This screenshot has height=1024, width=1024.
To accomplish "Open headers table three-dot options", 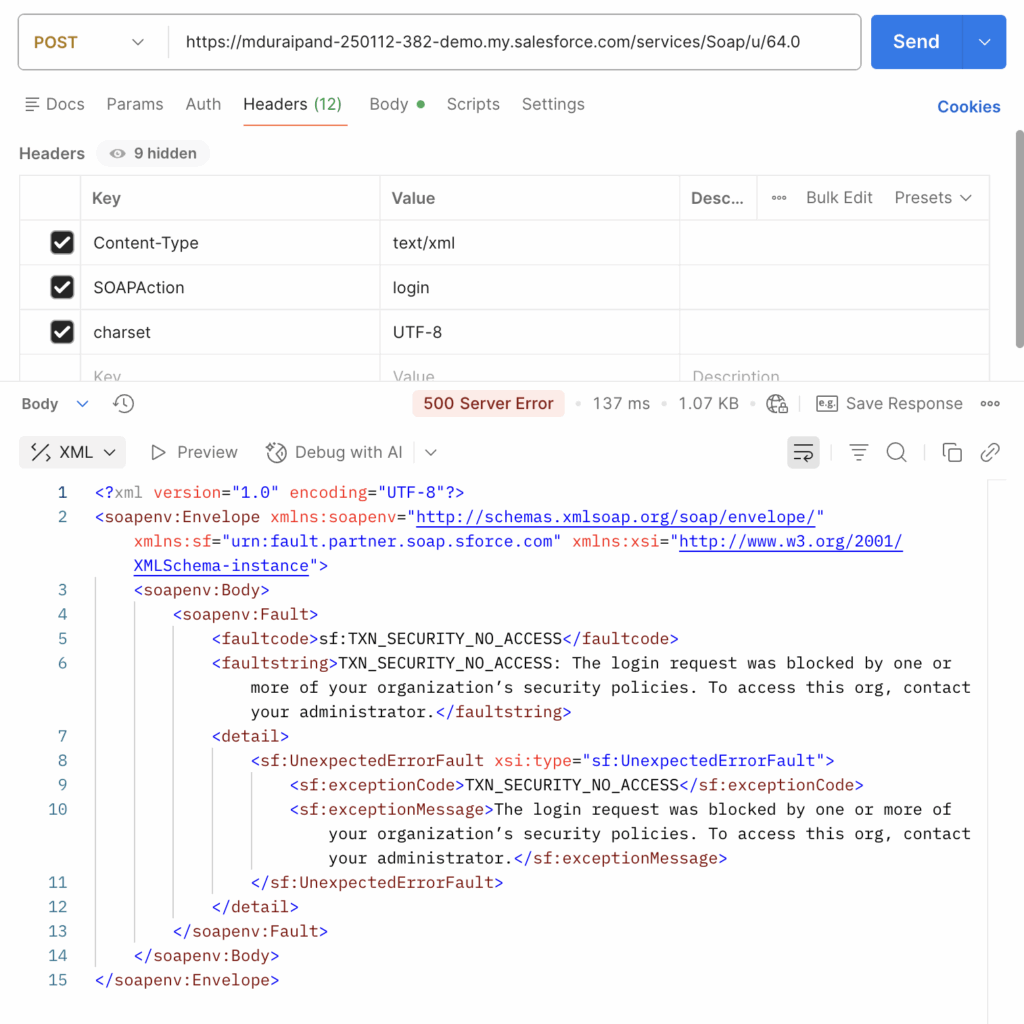I will pyautogui.click(x=779, y=198).
